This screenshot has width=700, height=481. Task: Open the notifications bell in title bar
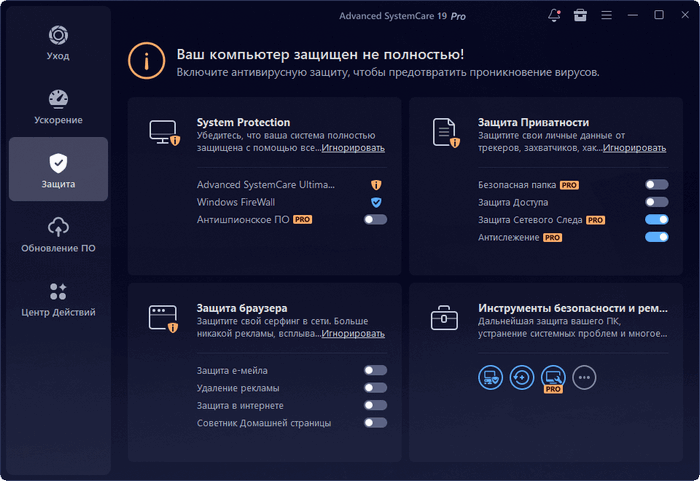[555, 16]
